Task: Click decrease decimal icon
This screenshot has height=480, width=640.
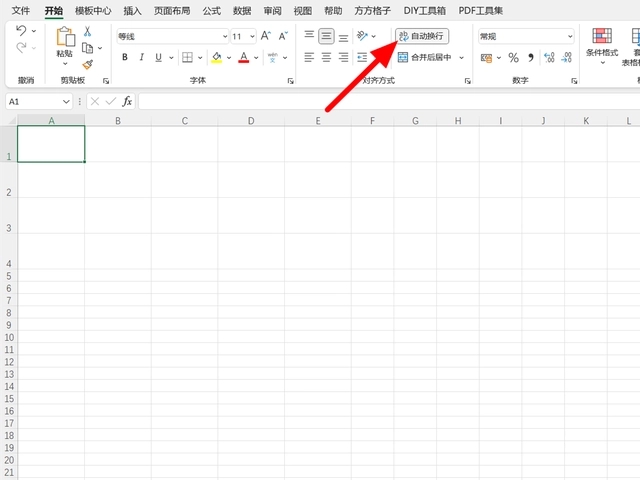Action: (x=567, y=58)
